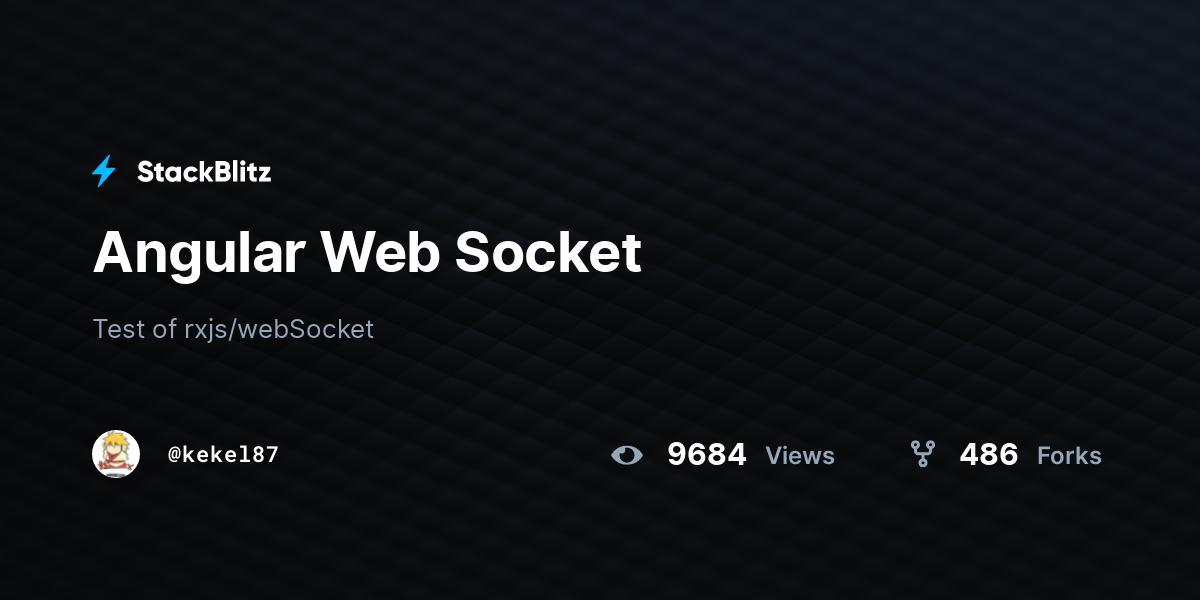Screen dimensions: 1200x600
Task: Select the @kekel87 username
Action: 223,454
